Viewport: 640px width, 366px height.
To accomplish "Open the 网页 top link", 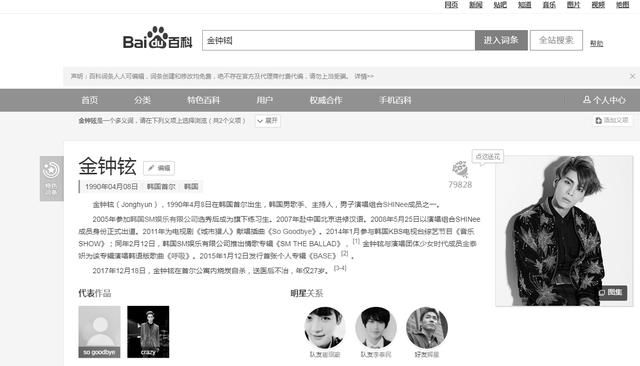I will [451, 4].
